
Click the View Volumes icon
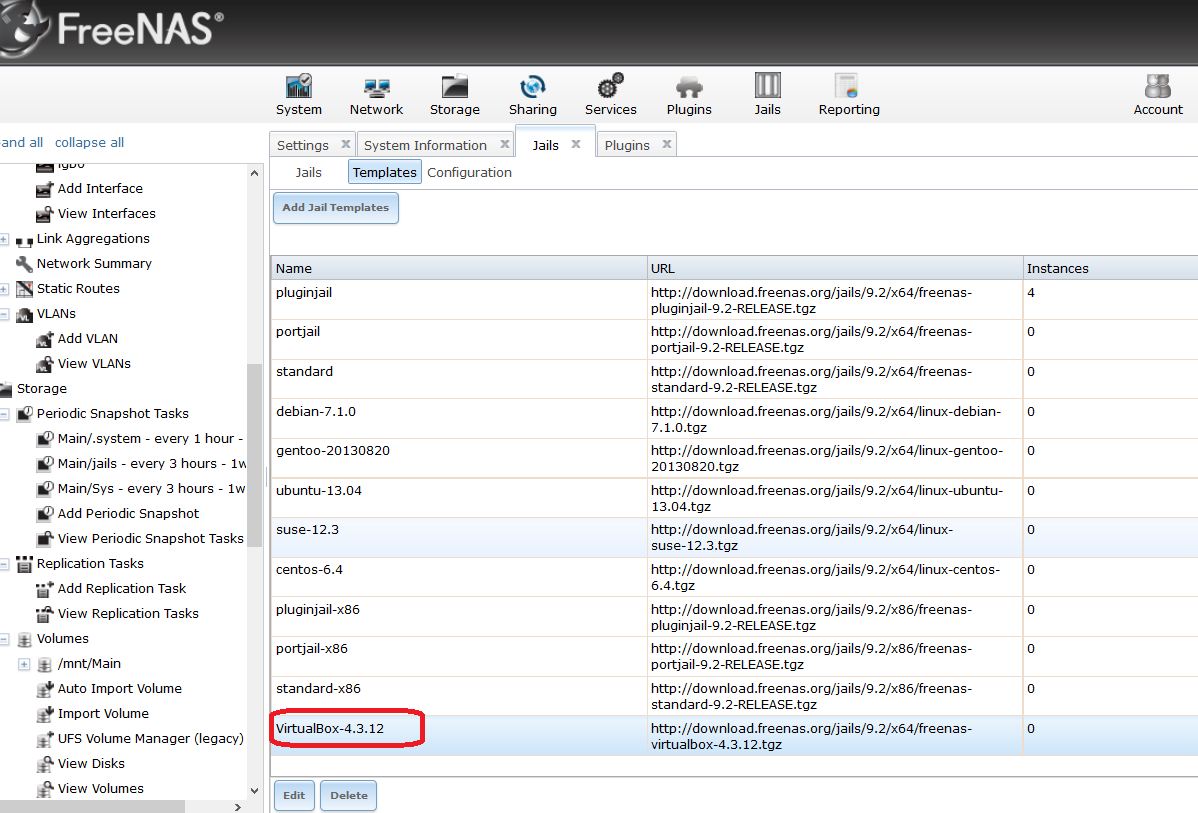[45, 789]
